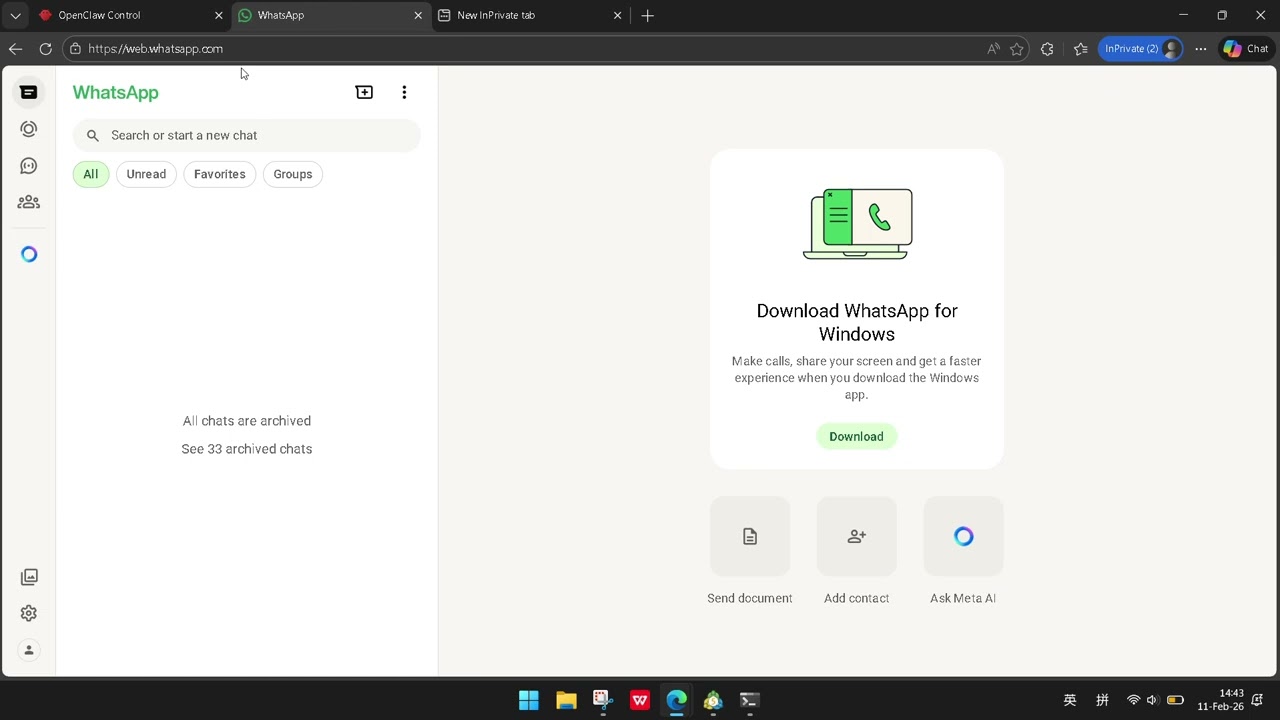Open the browser Extensions icon
Screen dimensions: 1280x720
point(1047,48)
